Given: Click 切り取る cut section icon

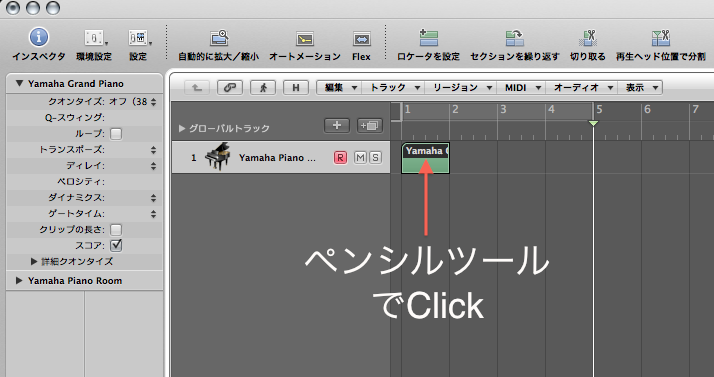Looking at the screenshot, I should 588,38.
